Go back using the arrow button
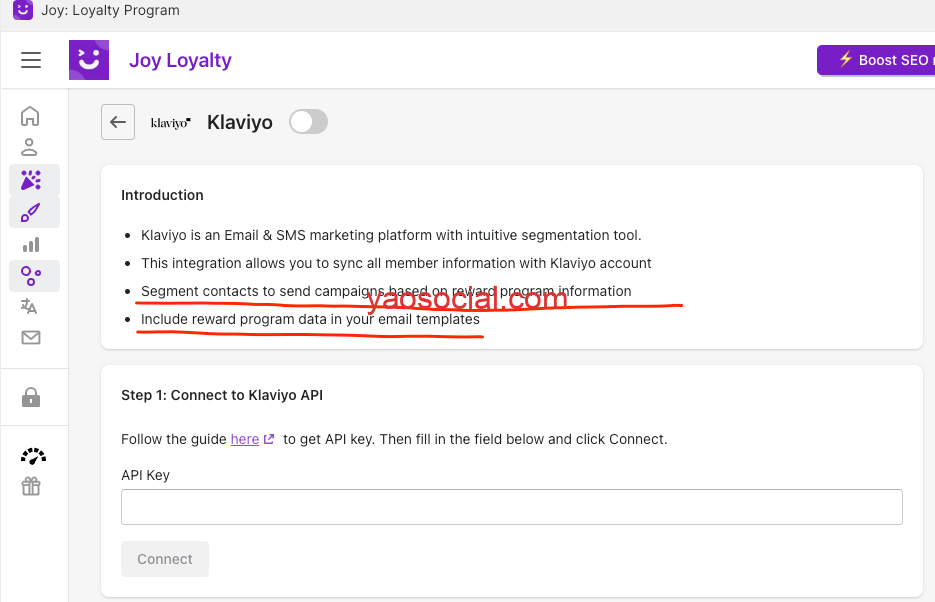 (118, 122)
